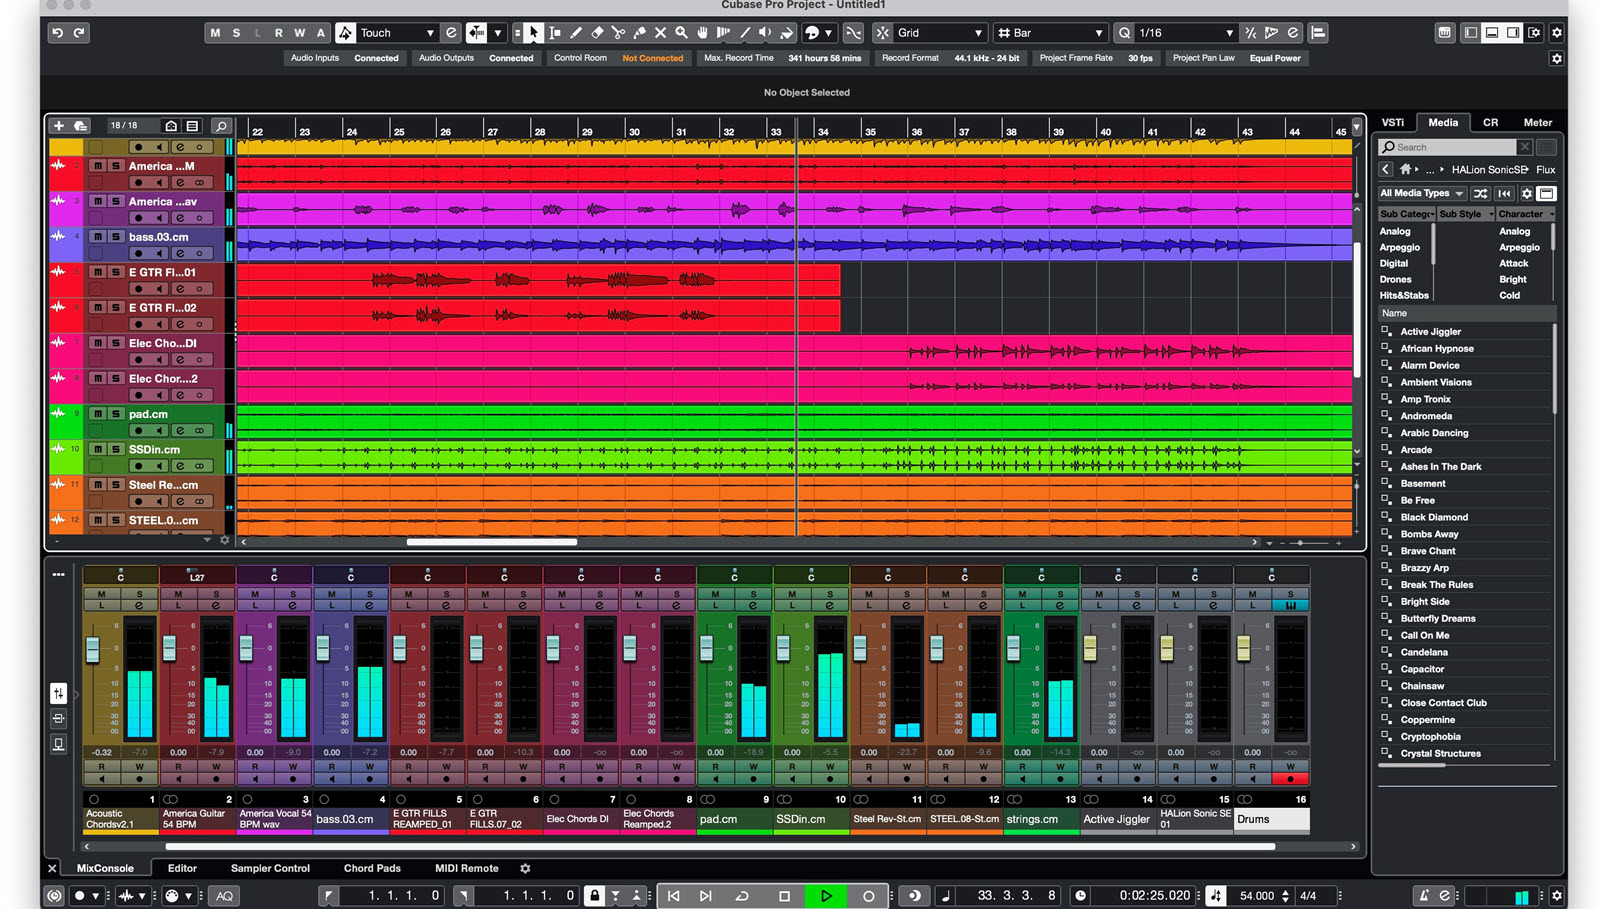Click the Undo arrow icon
The height and width of the screenshot is (909, 1600).
[57, 33]
